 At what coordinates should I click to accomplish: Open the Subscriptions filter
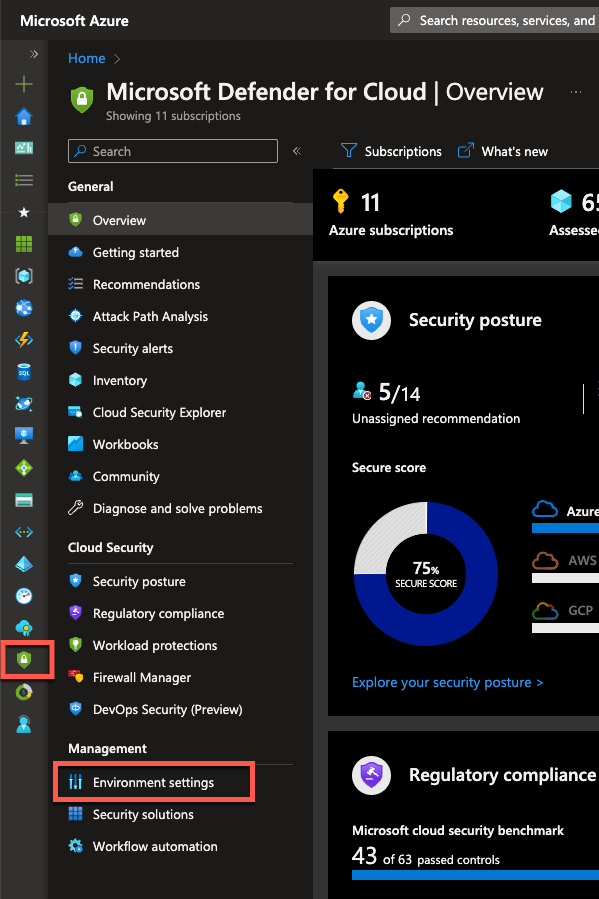click(391, 151)
